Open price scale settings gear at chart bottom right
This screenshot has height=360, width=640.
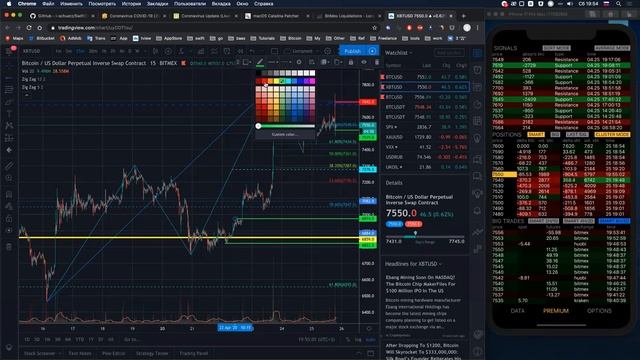coord(369,328)
